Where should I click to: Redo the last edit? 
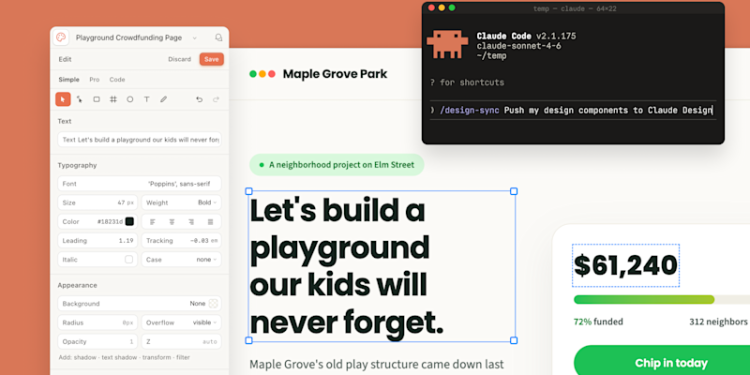click(216, 99)
